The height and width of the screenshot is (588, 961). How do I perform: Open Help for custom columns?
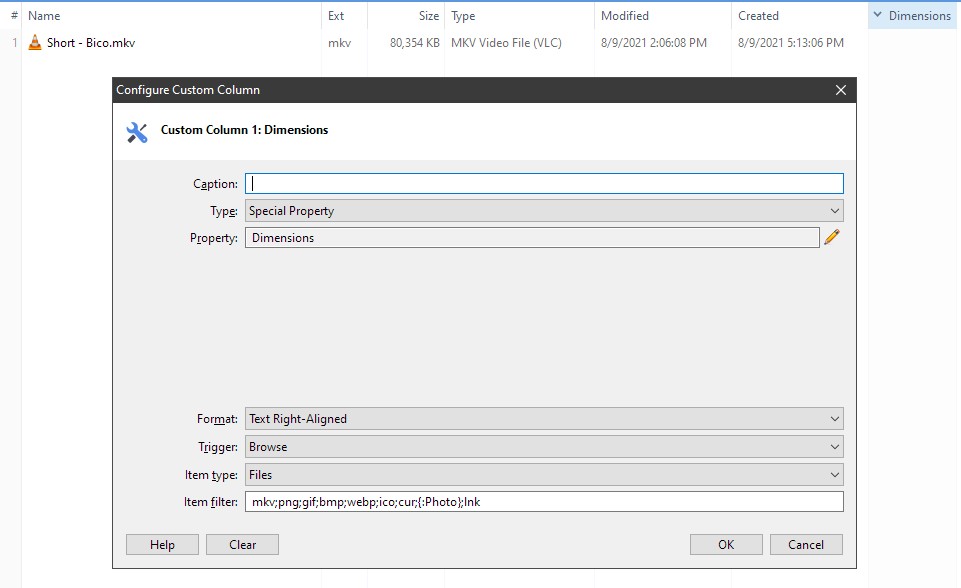tap(162, 545)
